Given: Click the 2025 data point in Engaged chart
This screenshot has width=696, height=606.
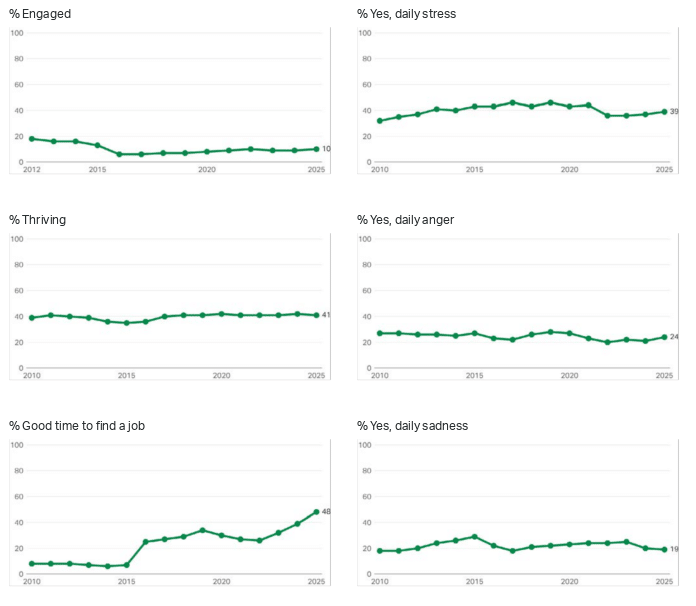Looking at the screenshot, I should (x=316, y=149).
